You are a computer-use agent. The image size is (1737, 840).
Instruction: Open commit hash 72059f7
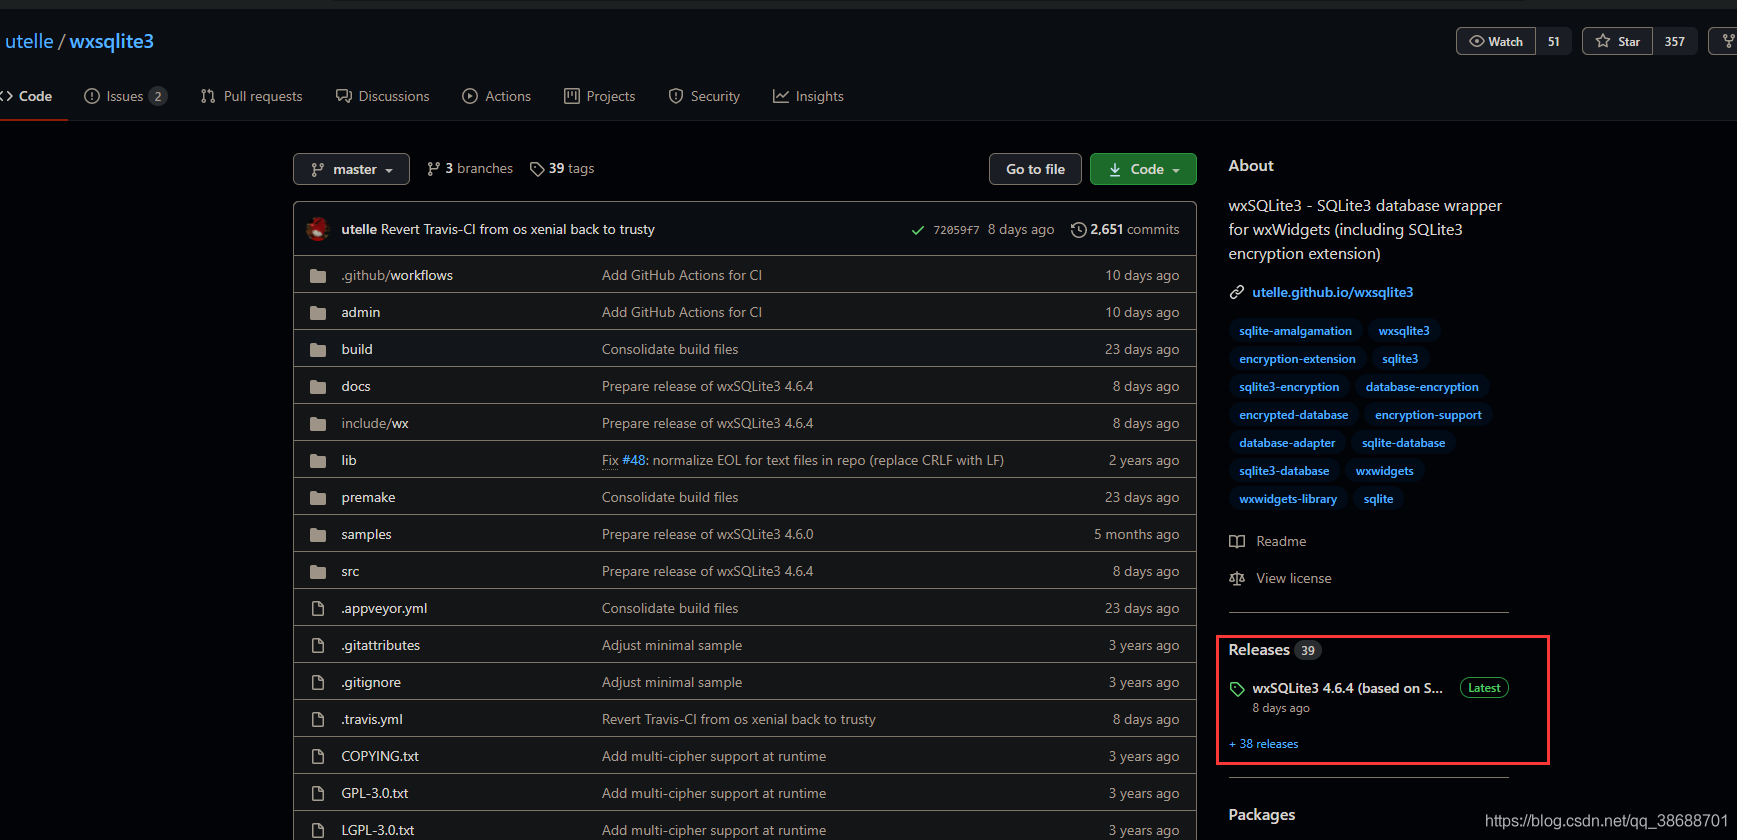[956, 230]
